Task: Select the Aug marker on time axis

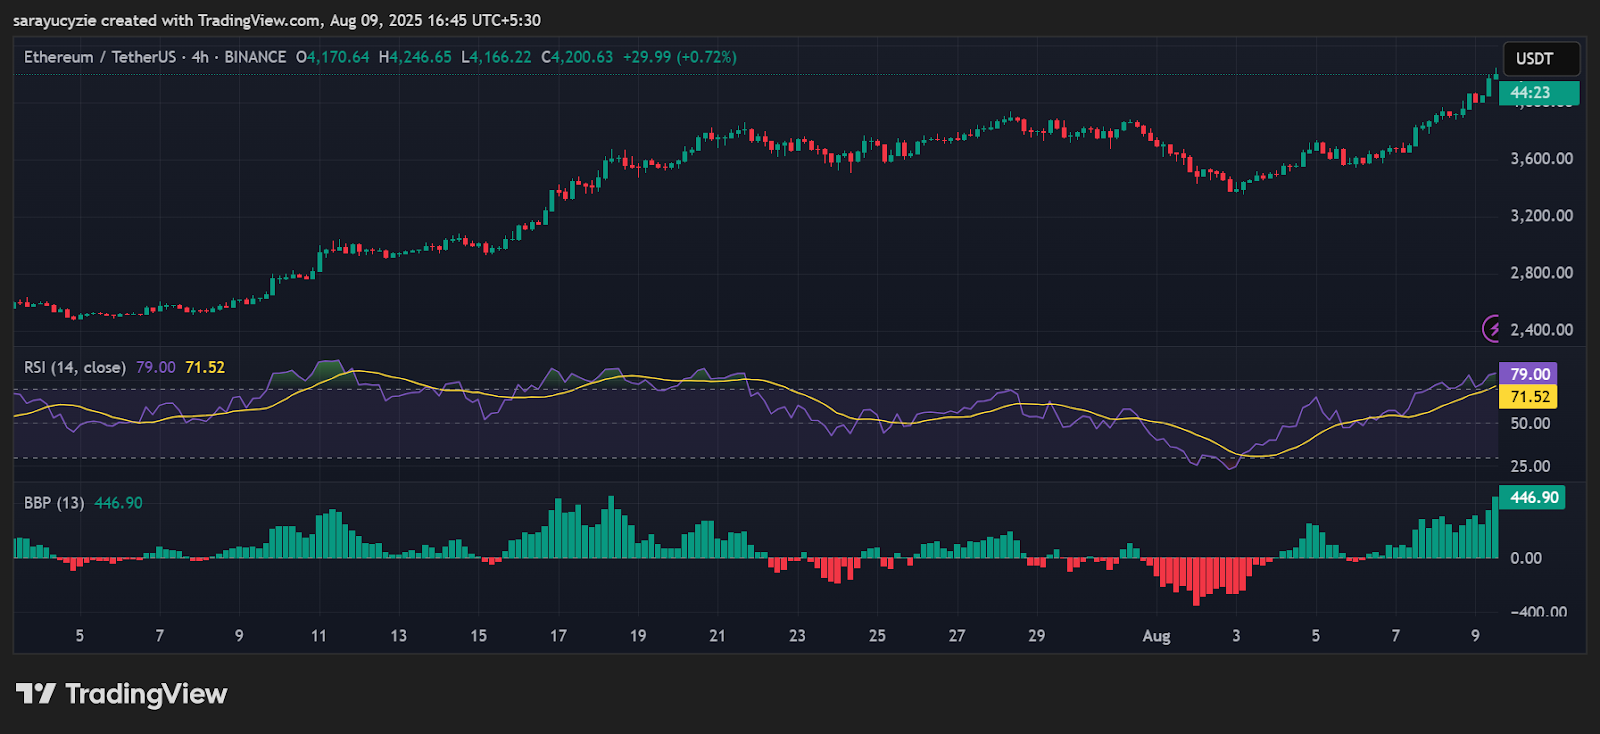Action: 1156,636
